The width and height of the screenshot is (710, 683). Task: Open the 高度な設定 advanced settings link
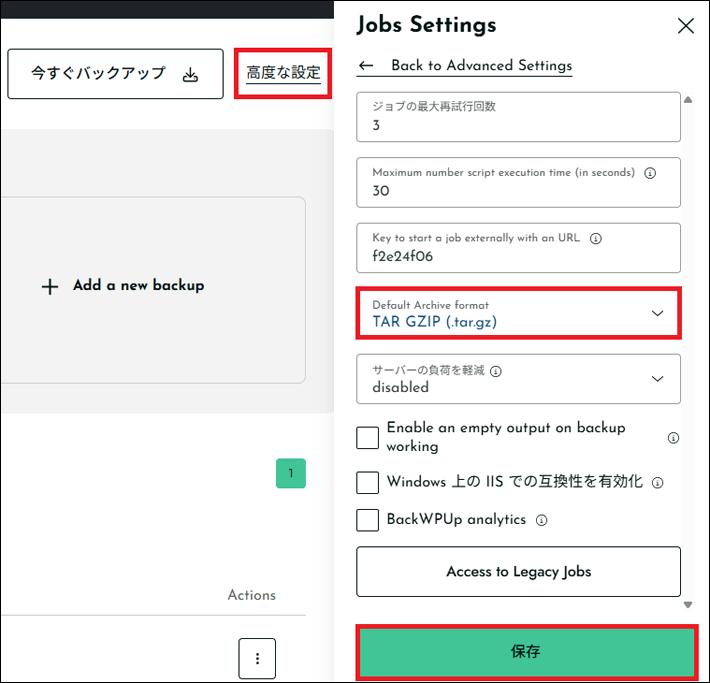[x=284, y=73]
